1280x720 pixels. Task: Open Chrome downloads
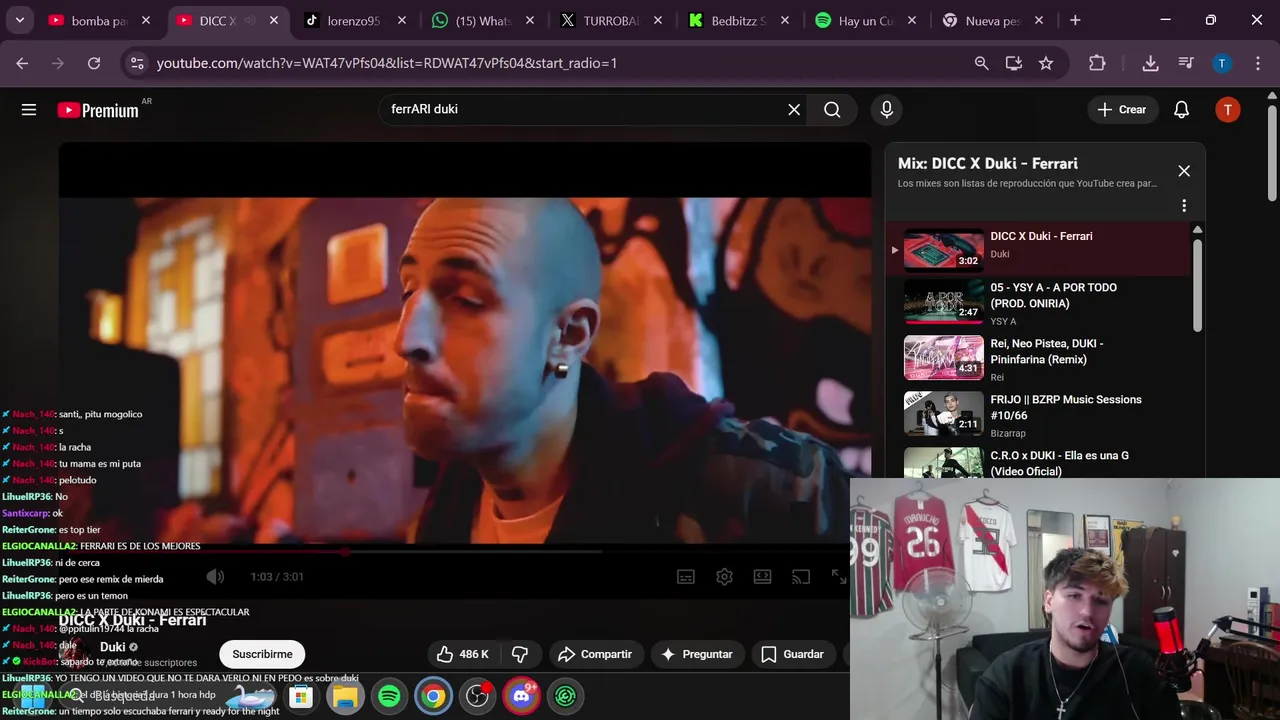[1150, 63]
